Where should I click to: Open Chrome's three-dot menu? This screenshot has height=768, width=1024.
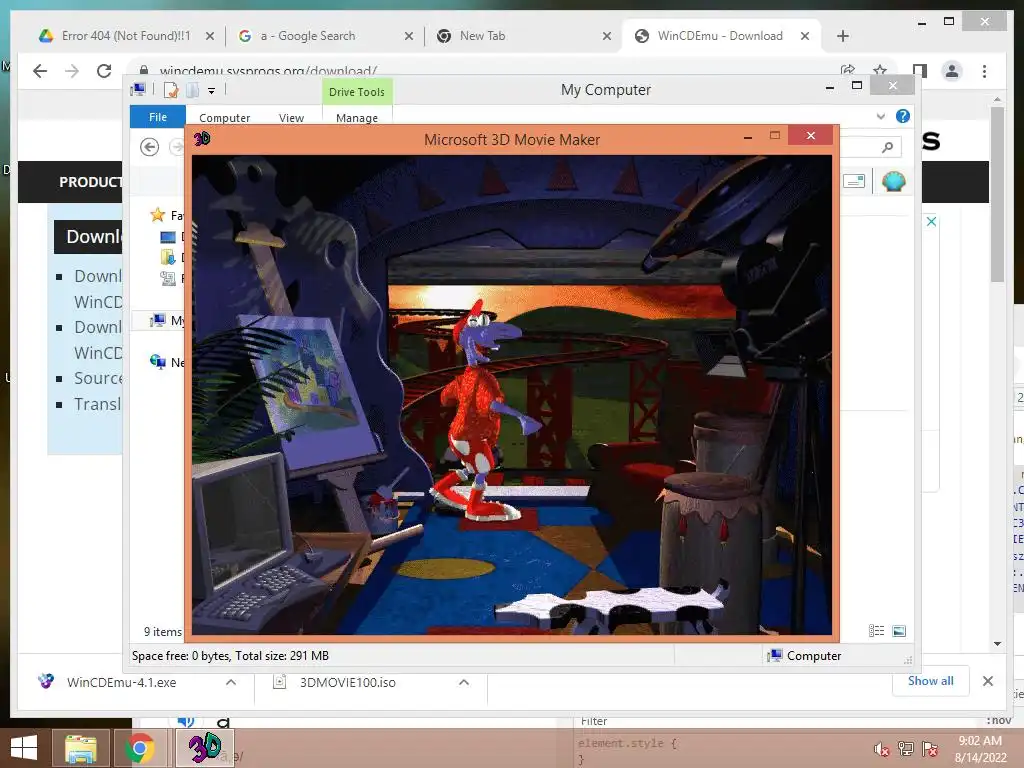(985, 71)
